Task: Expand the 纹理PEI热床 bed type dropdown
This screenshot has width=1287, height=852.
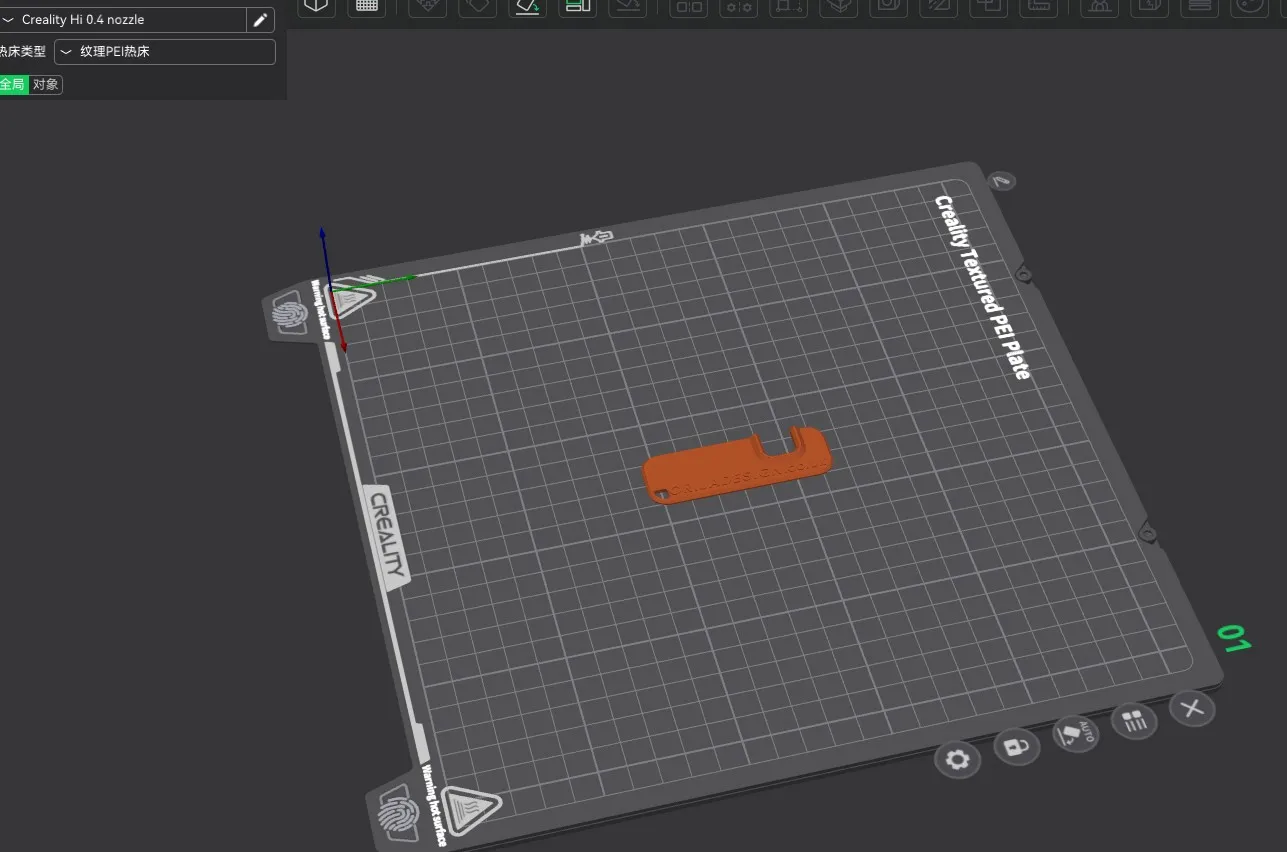Action: (165, 52)
